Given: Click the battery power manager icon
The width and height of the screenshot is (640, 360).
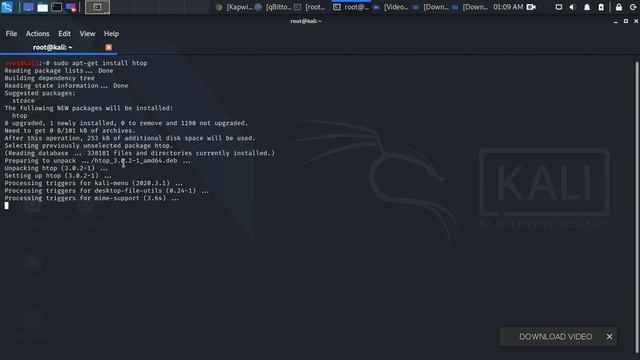Looking at the screenshot, I should pos(601,7).
